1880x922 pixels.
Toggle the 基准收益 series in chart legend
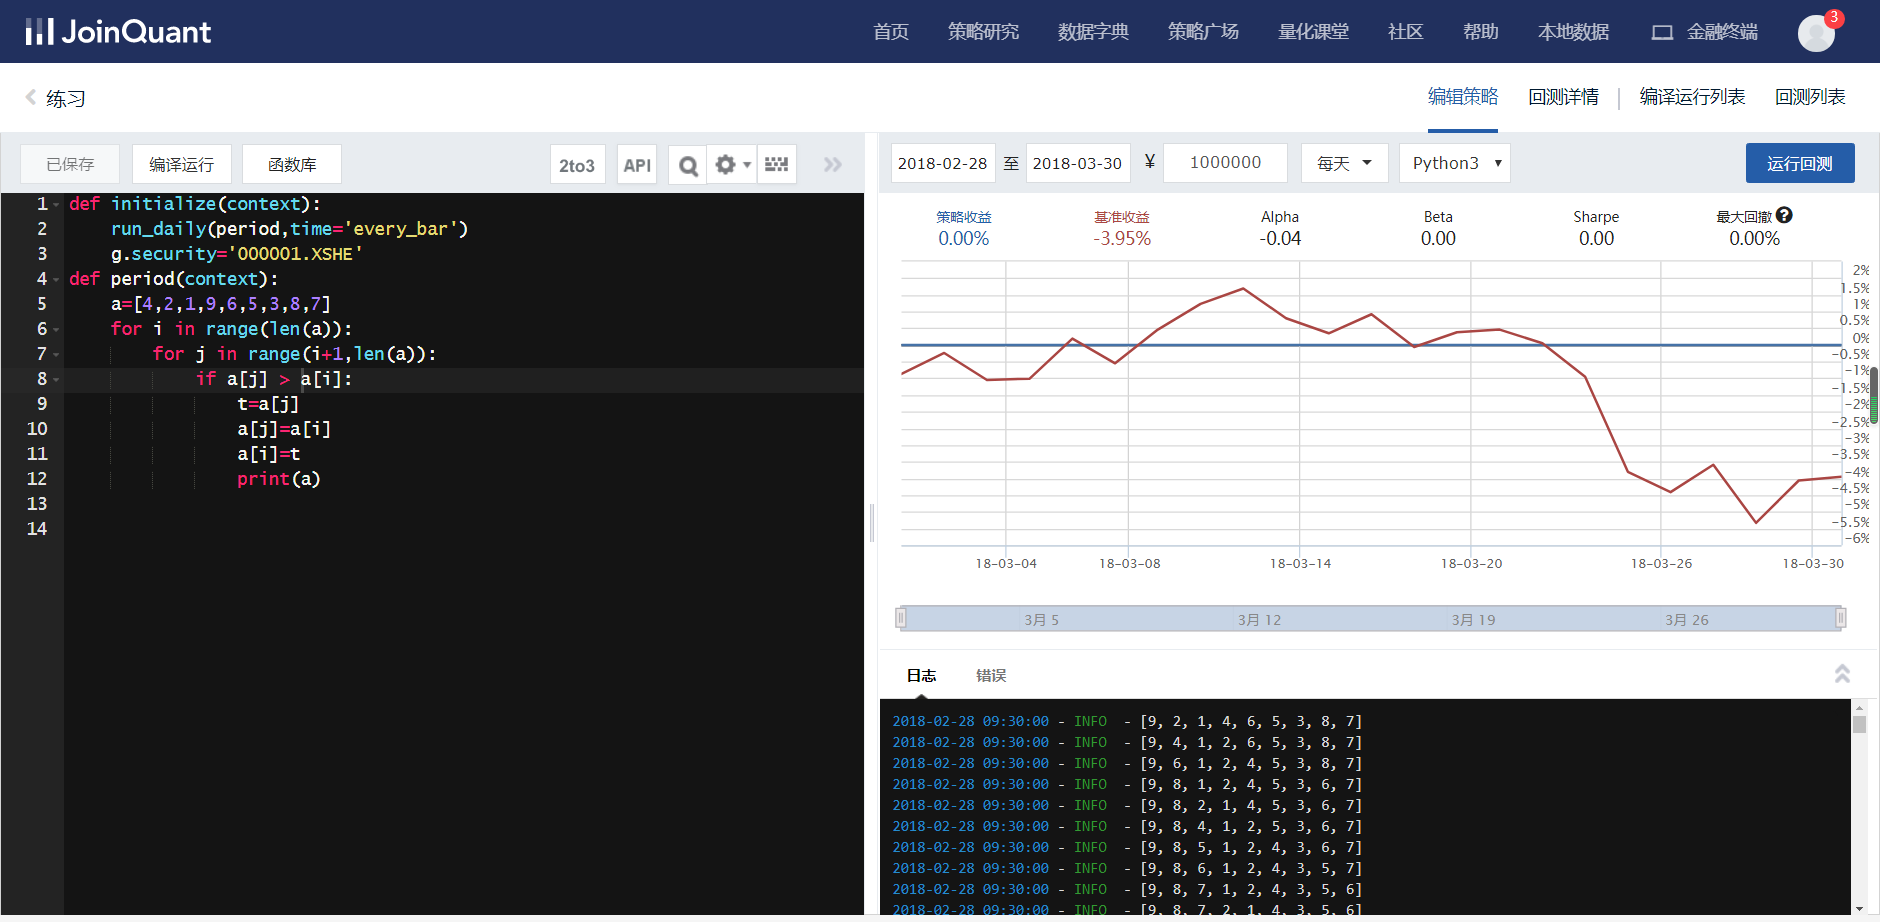(1121, 217)
